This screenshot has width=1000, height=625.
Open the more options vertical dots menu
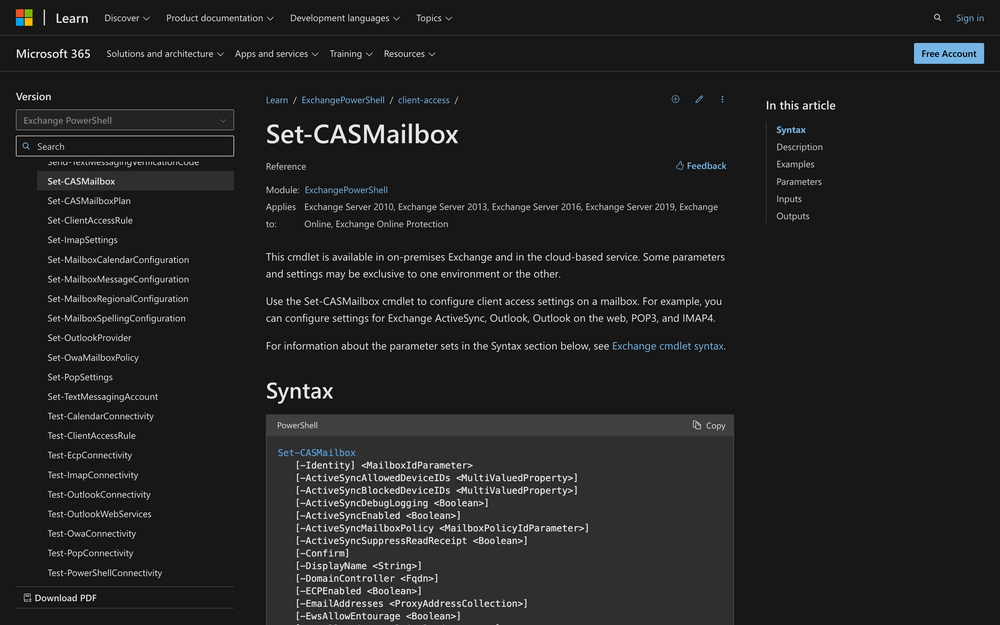pyautogui.click(x=722, y=100)
